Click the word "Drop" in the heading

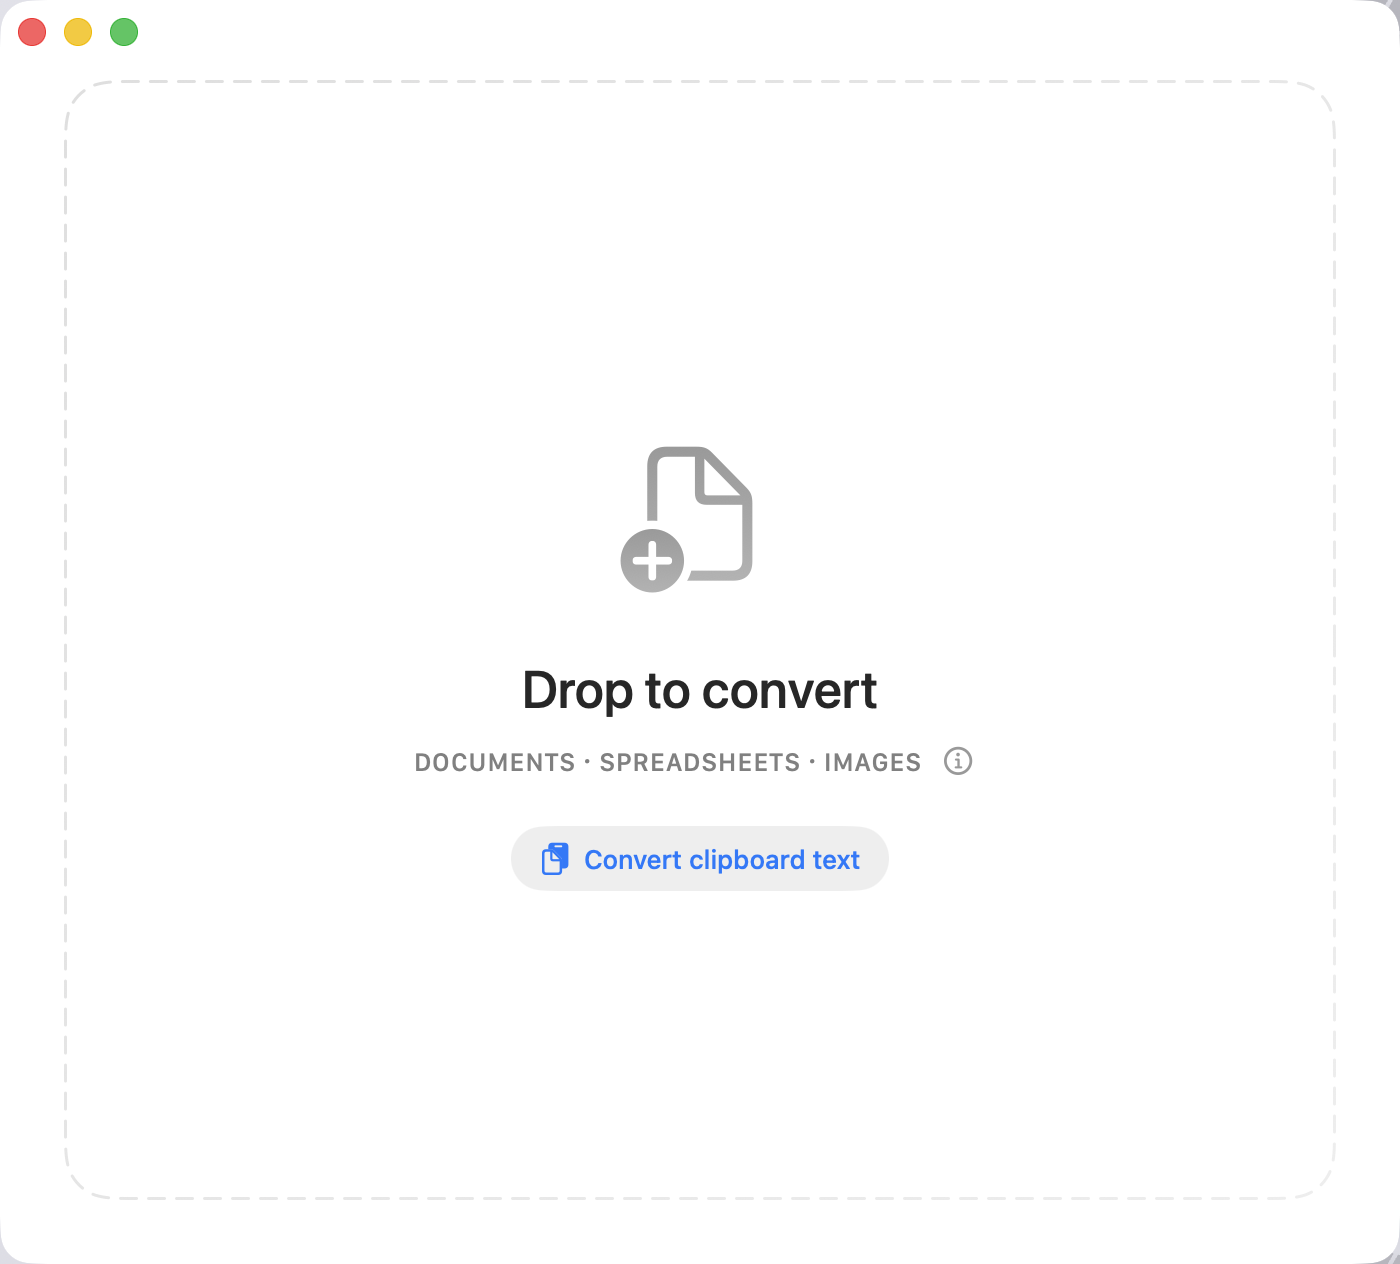click(578, 691)
